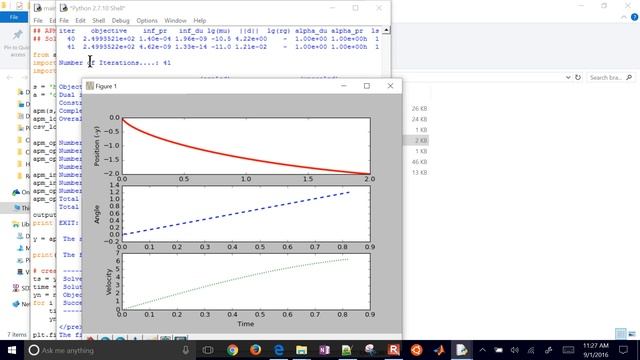Select the '24 KB' file size entry
The width and height of the screenshot is (640, 360).
419,119
